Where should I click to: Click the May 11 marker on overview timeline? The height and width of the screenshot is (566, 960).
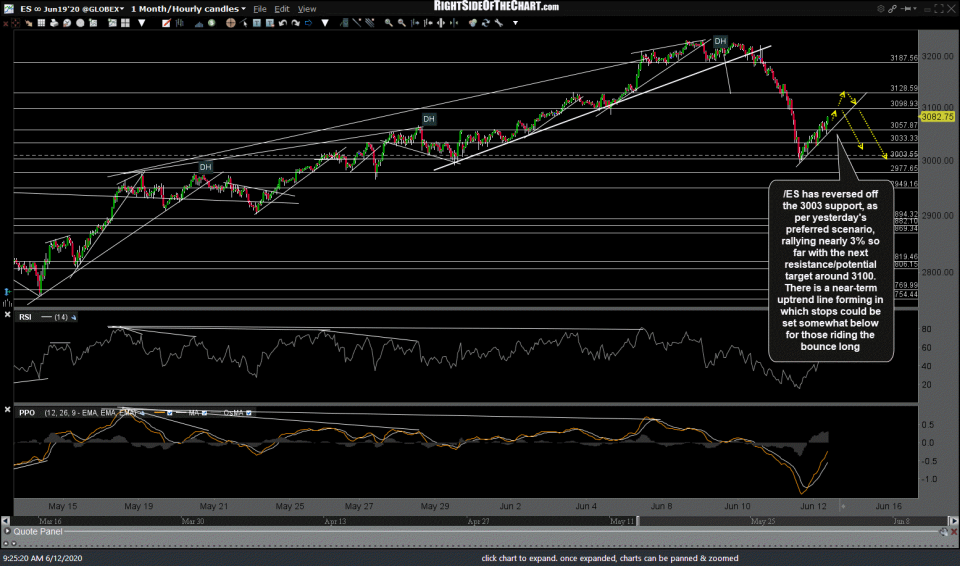[622, 521]
